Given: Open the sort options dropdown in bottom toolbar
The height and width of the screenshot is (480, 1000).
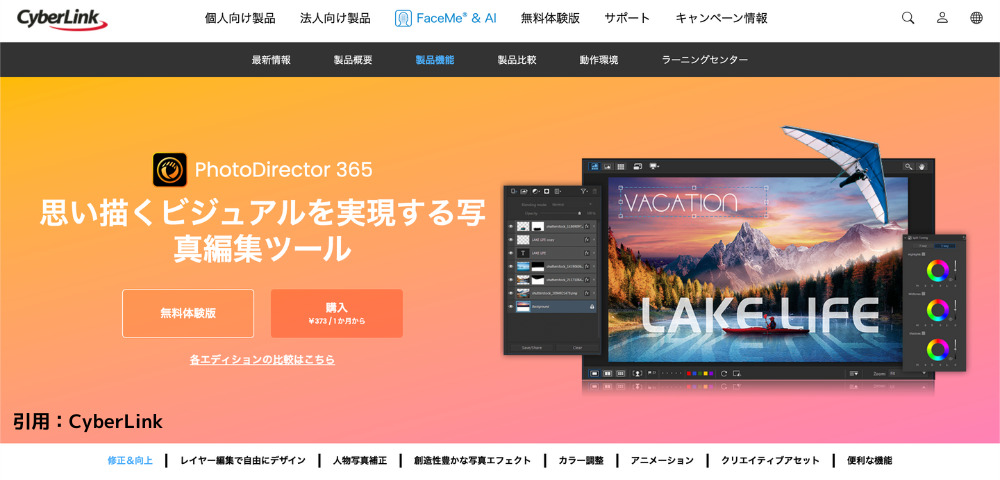Looking at the screenshot, I should (854, 373).
